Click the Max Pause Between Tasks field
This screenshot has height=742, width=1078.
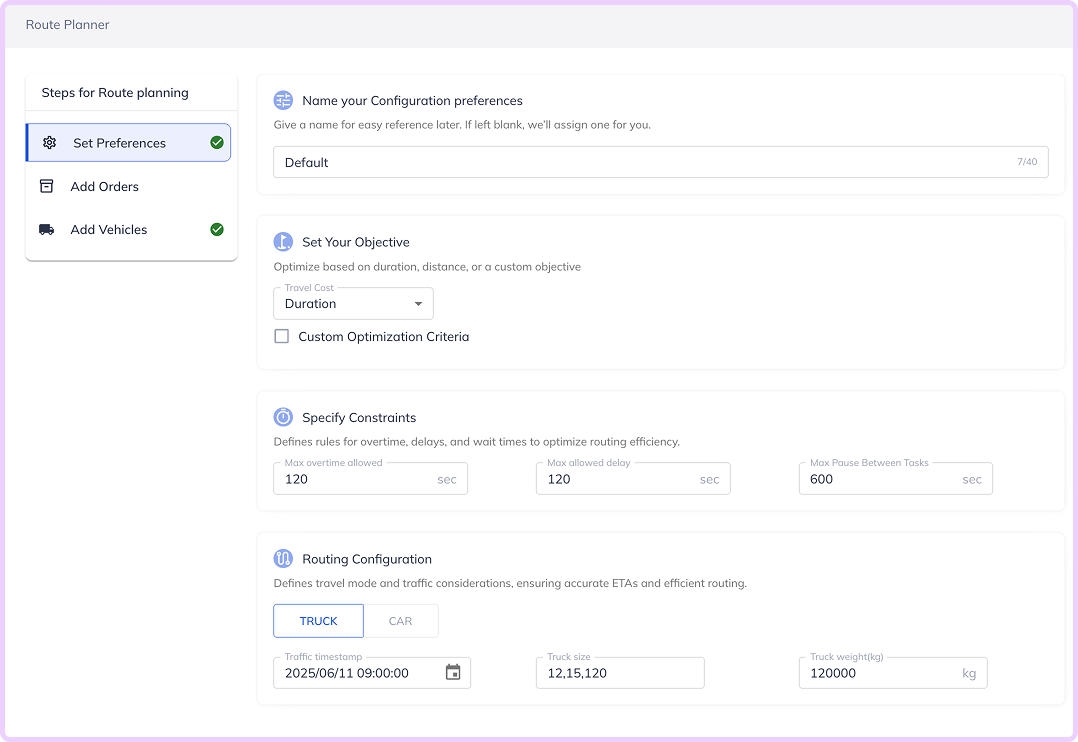[896, 479]
